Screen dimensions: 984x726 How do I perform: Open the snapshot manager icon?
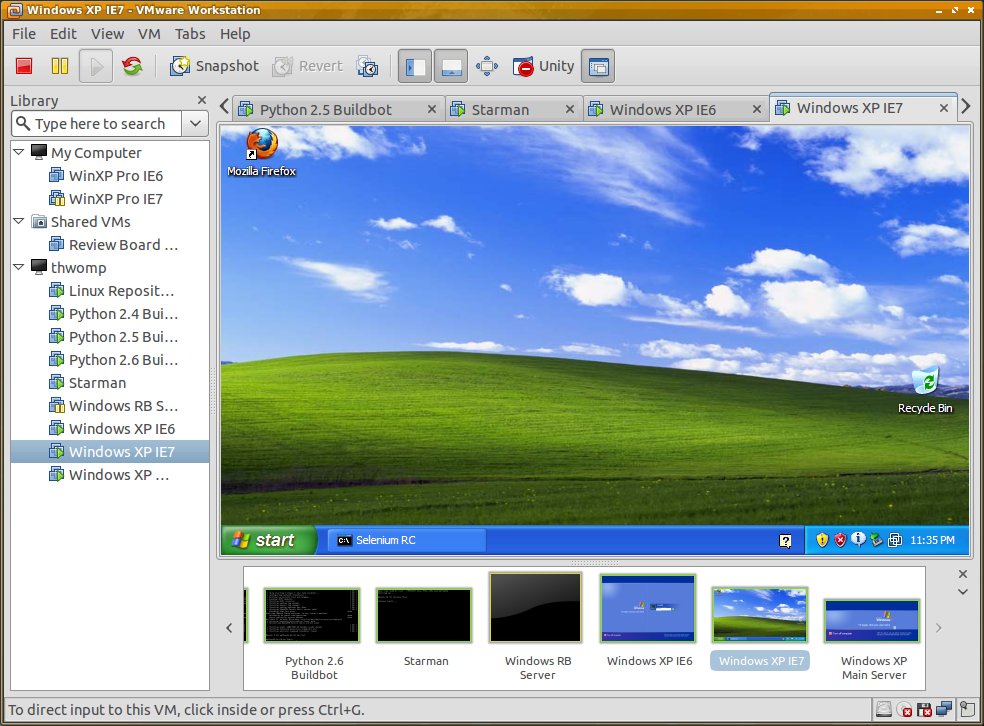367,66
